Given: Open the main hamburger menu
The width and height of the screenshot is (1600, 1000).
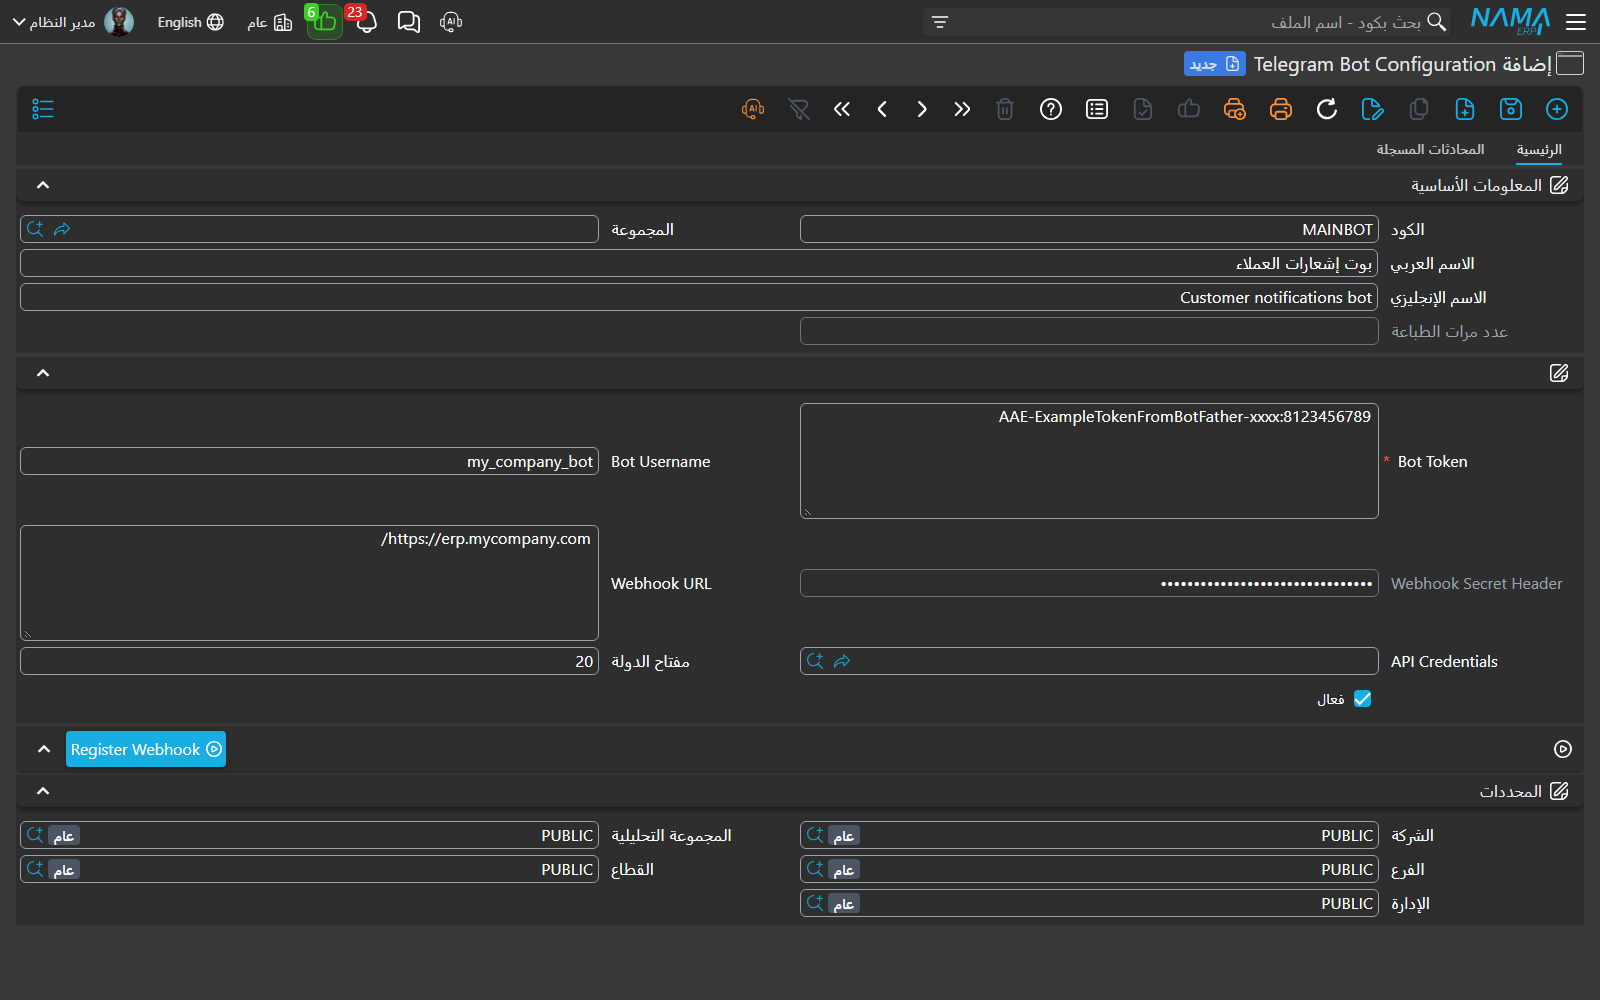Looking at the screenshot, I should [x=1576, y=22].
